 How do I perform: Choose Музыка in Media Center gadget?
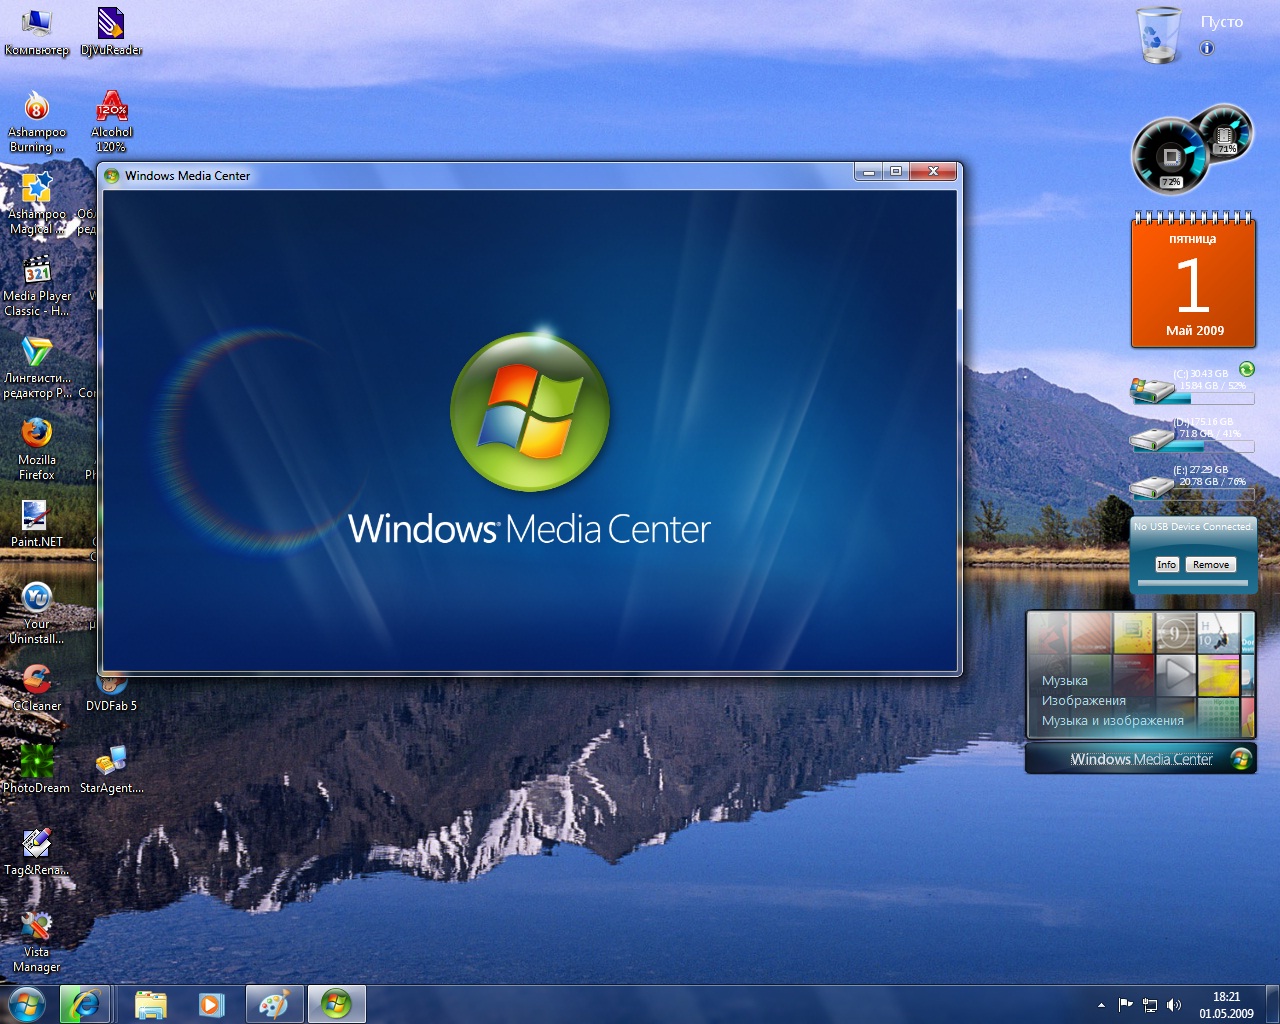pyautogui.click(x=1064, y=680)
